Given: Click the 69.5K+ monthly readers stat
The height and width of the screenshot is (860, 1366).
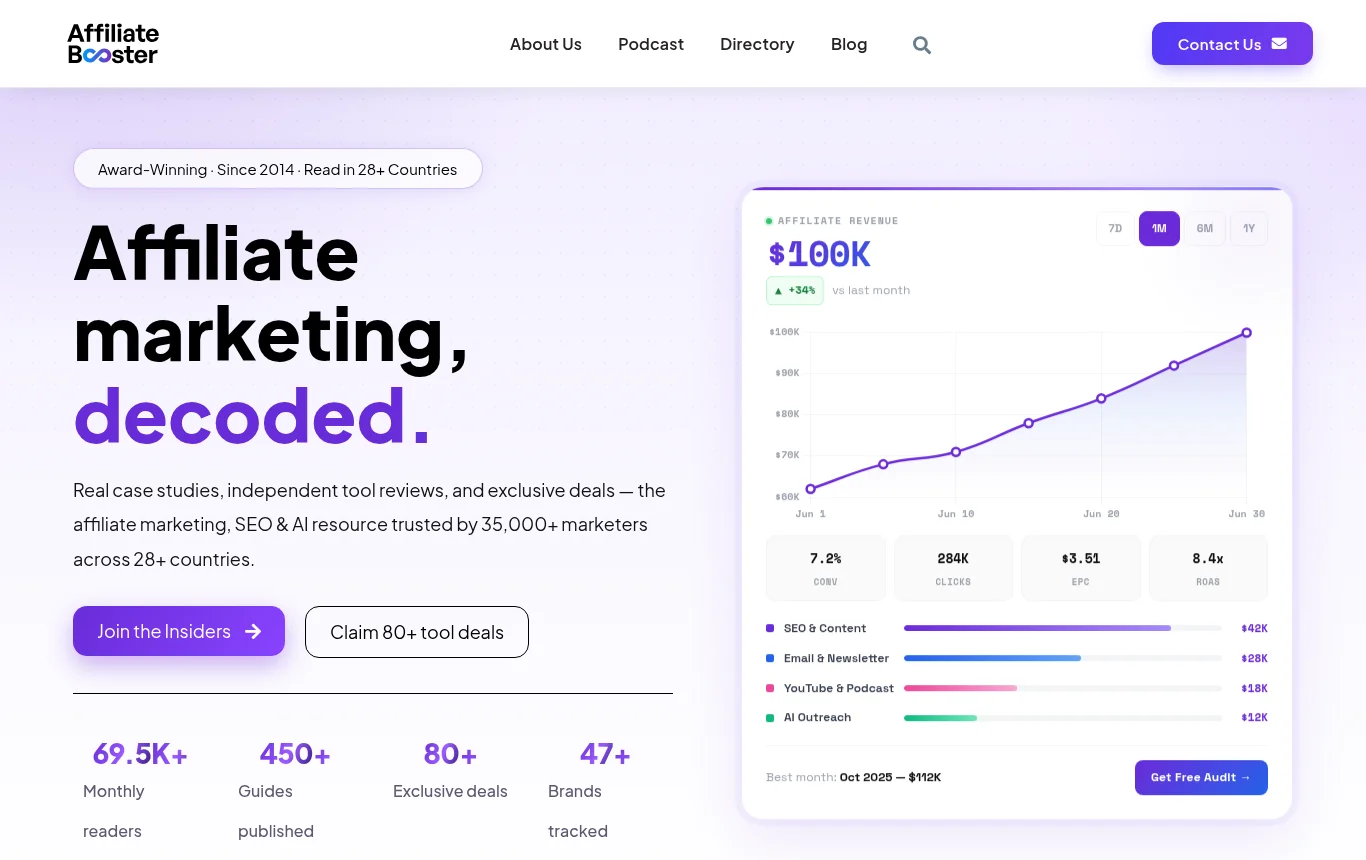Looking at the screenshot, I should click(140, 790).
